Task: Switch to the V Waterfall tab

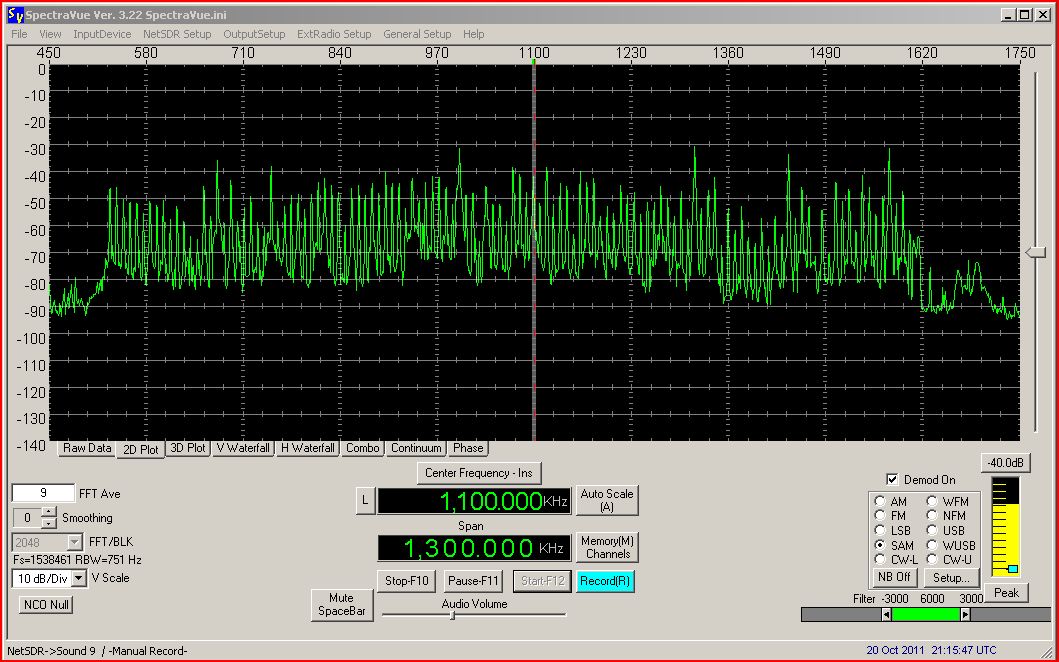Action: click(243, 448)
